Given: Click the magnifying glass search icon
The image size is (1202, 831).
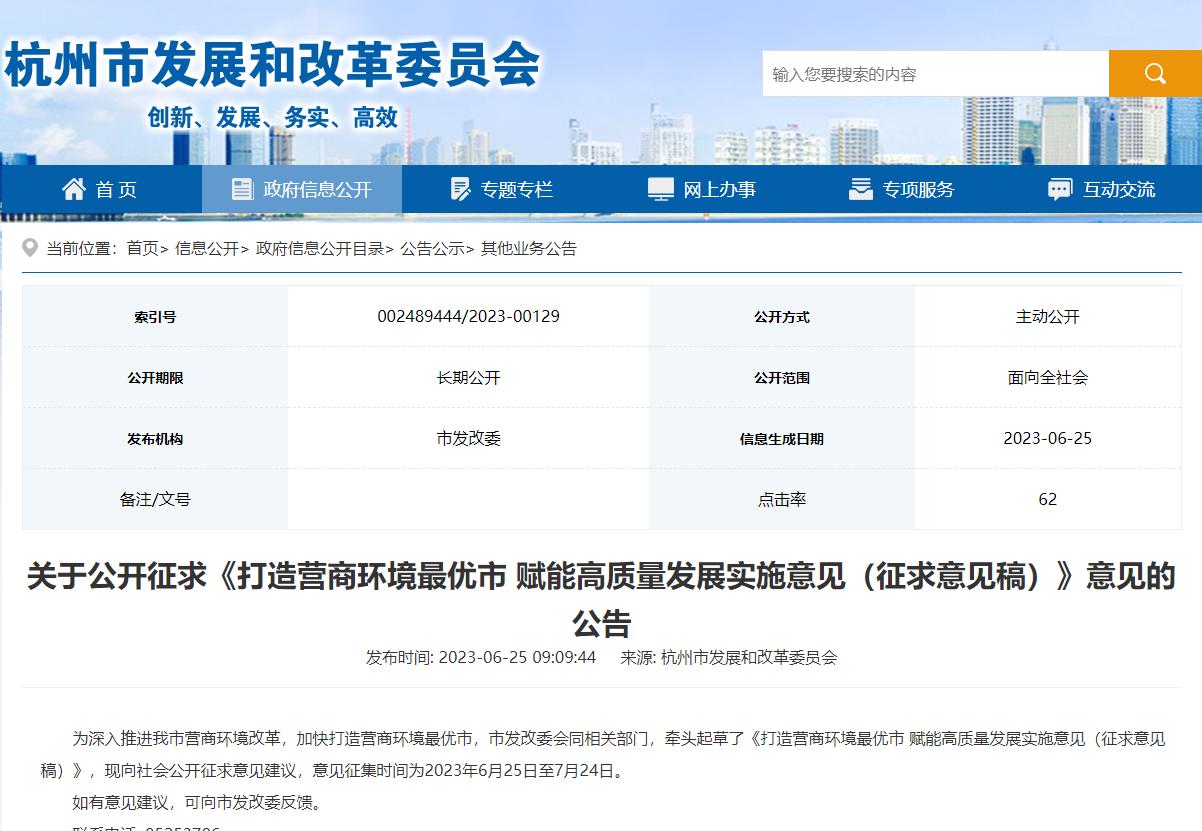Looking at the screenshot, I should click(1155, 72).
